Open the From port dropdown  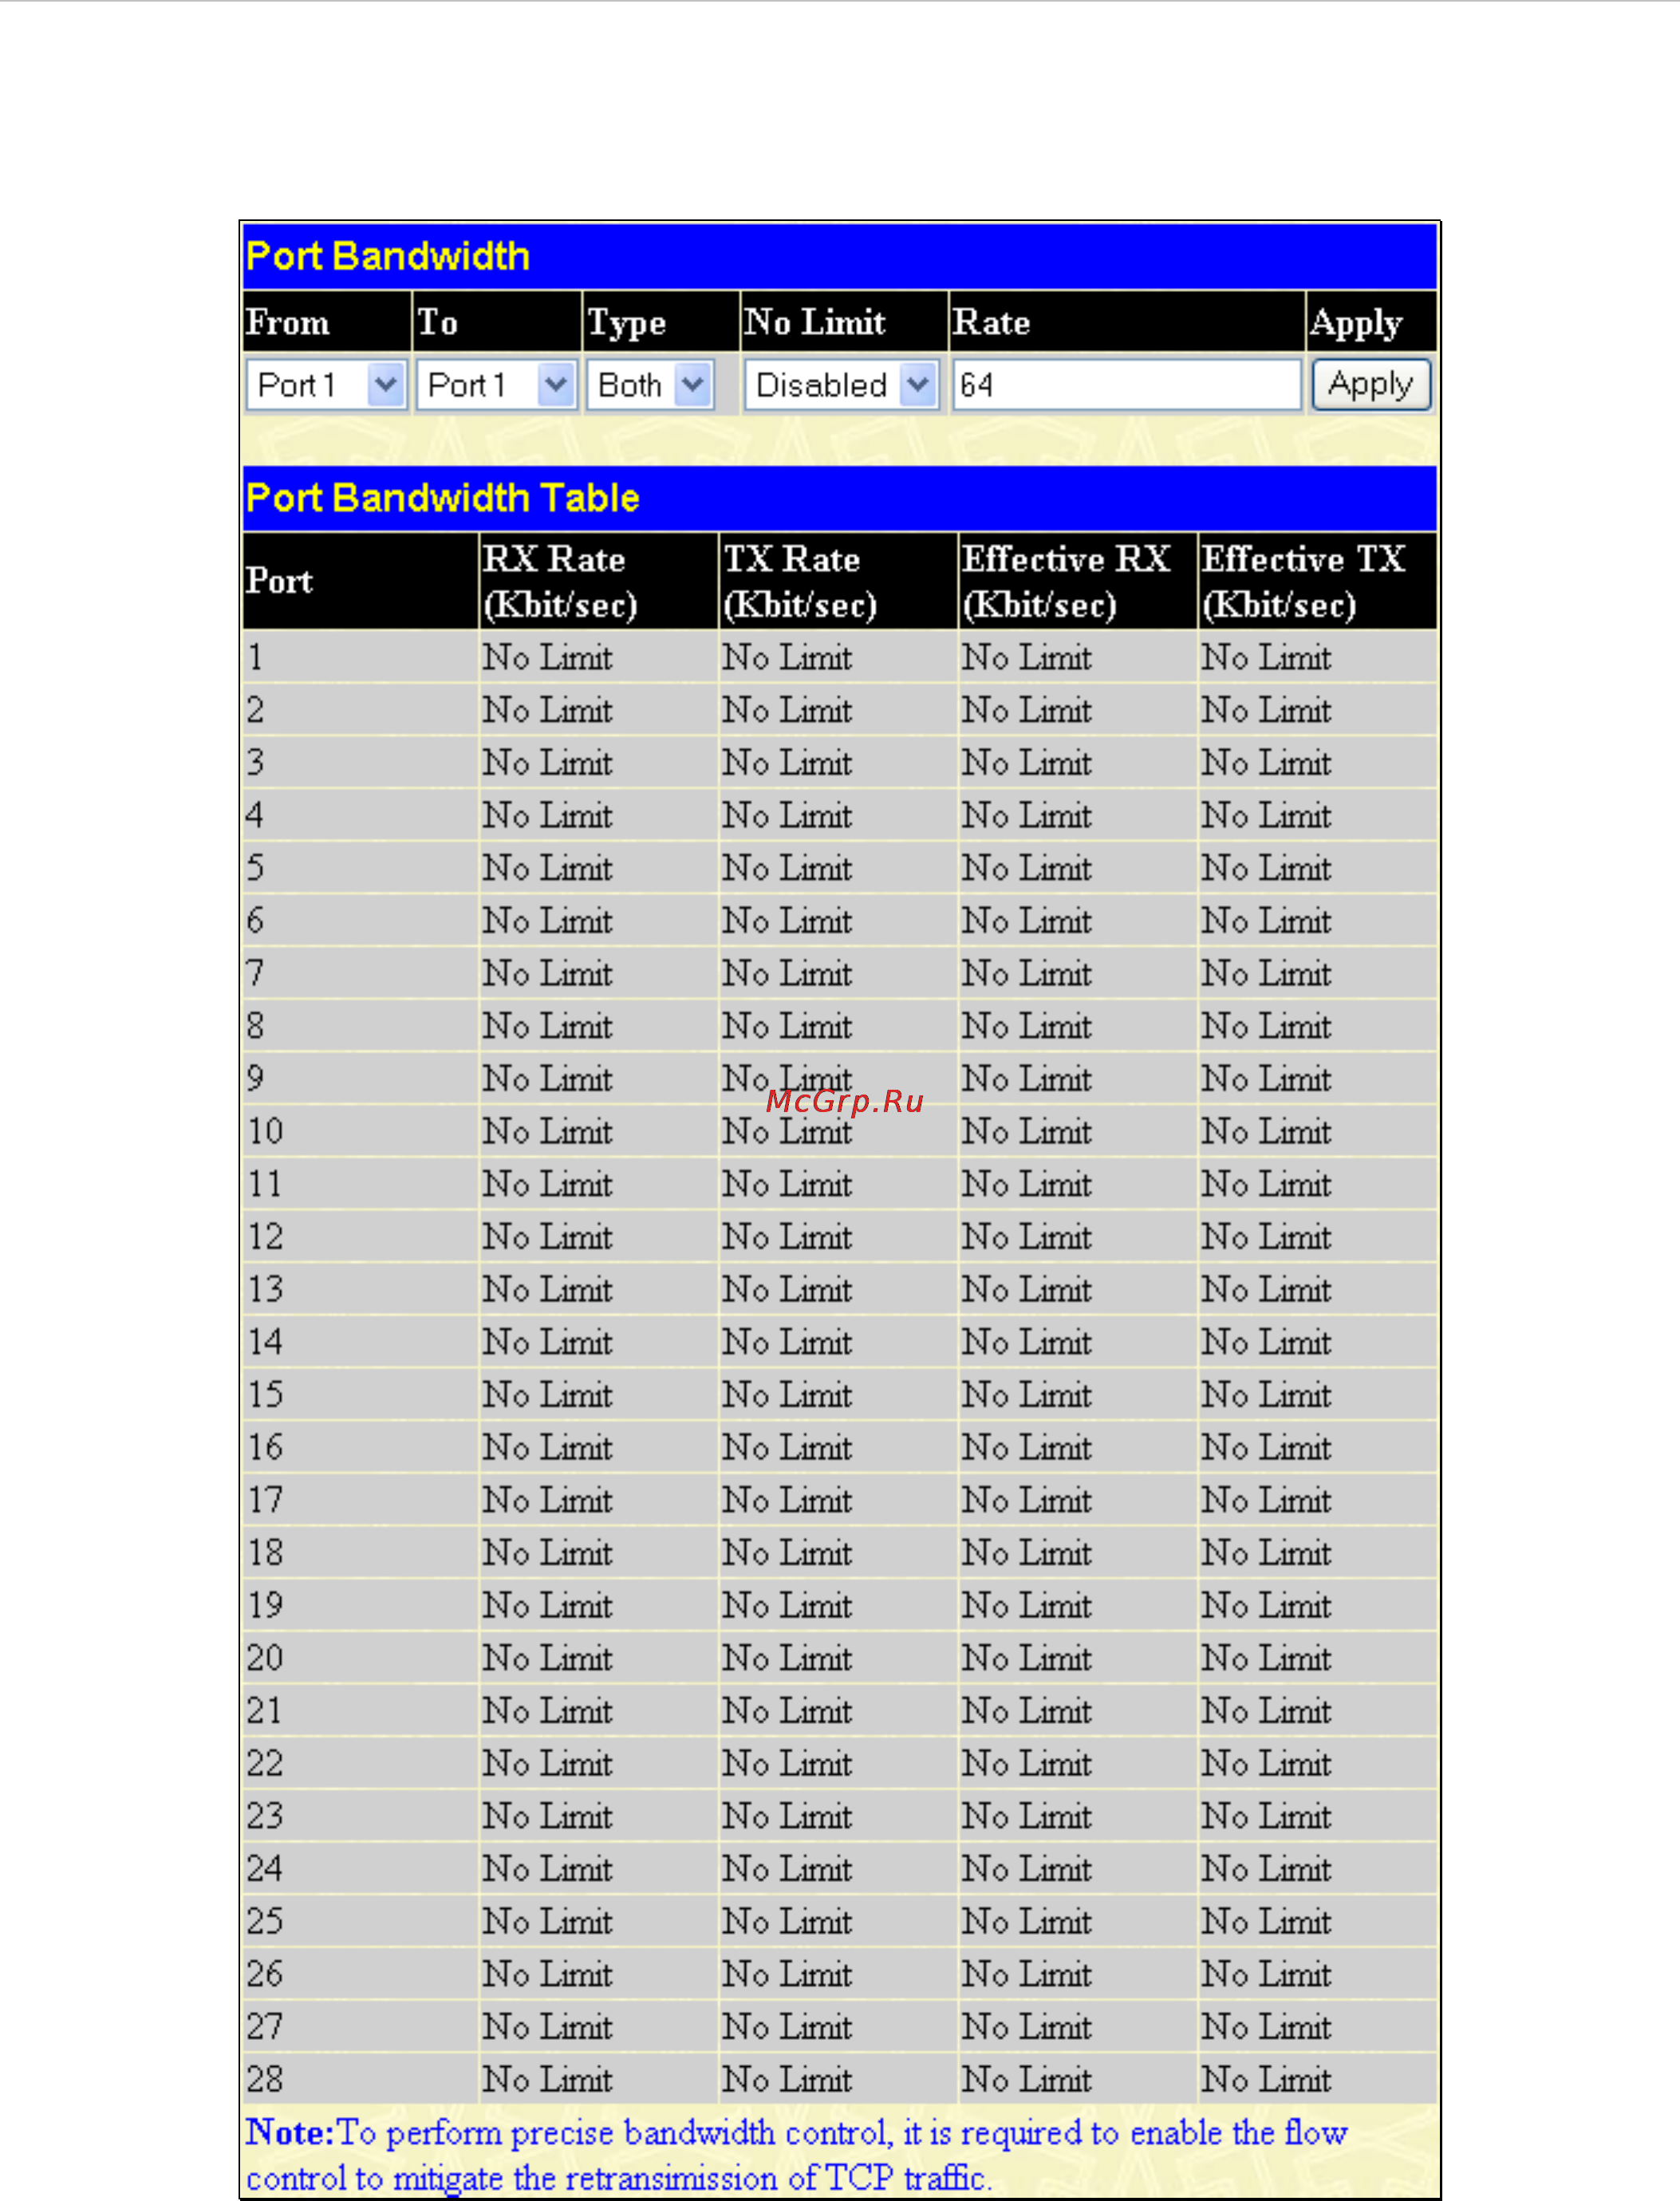click(x=326, y=385)
